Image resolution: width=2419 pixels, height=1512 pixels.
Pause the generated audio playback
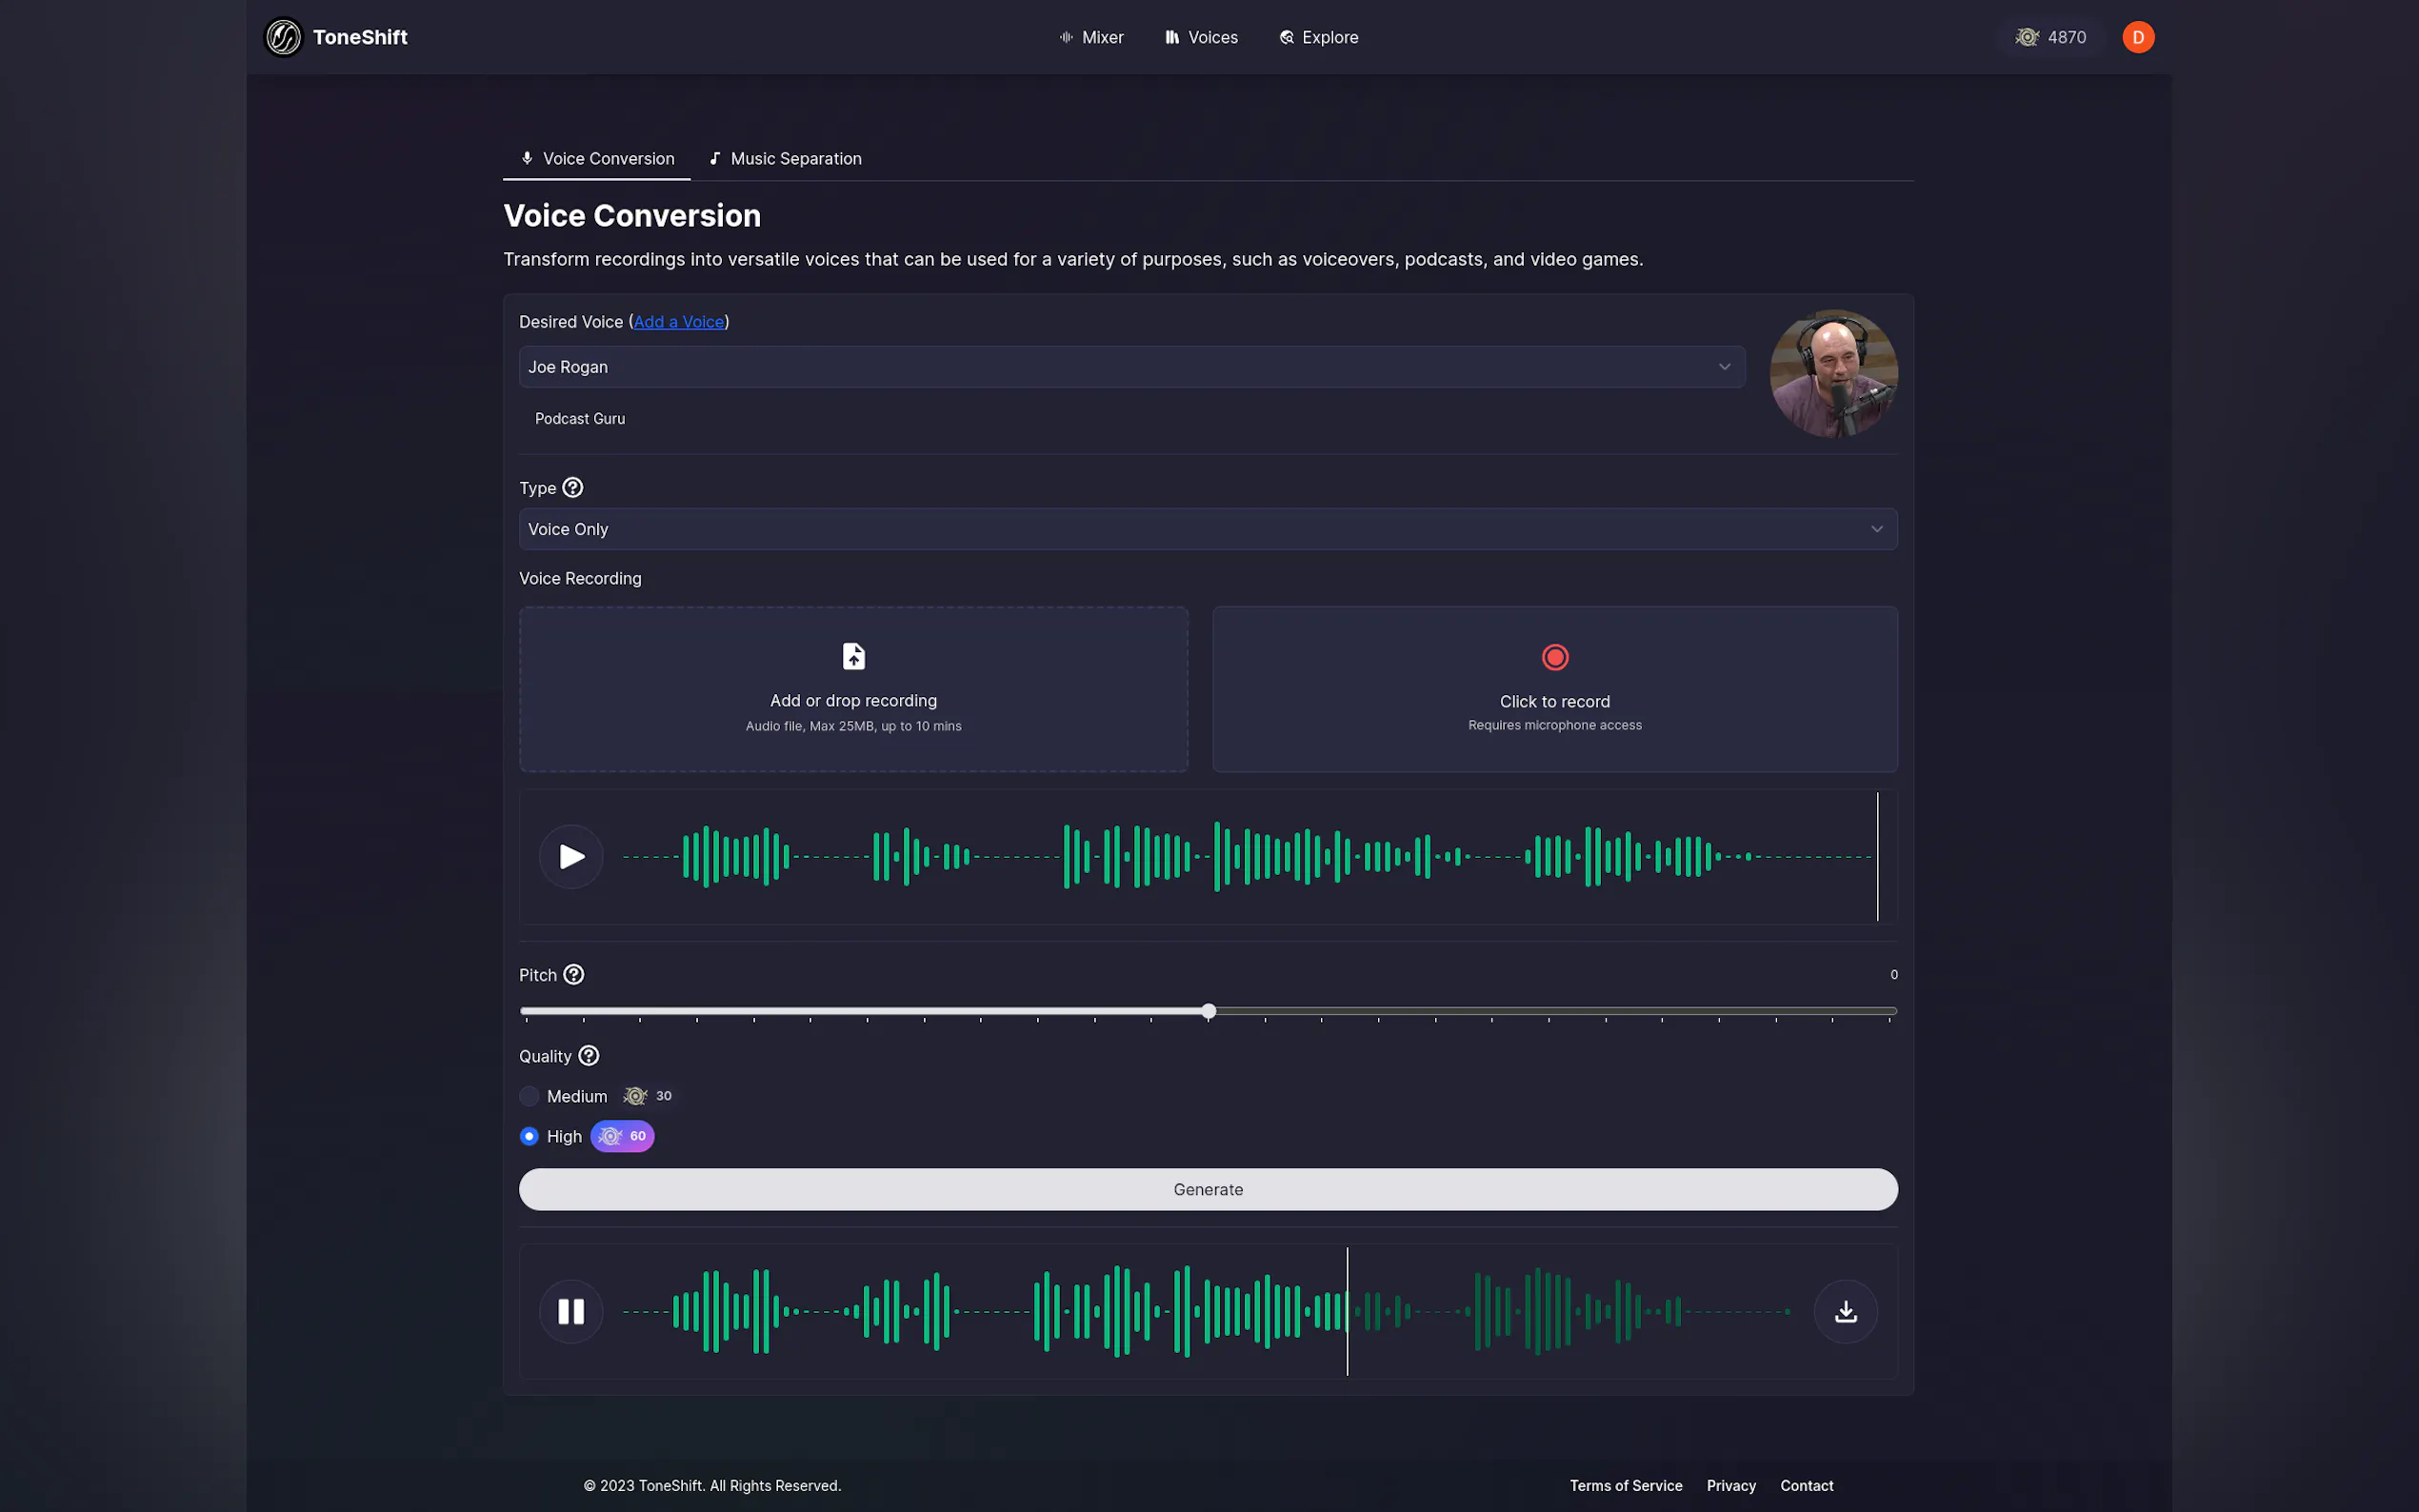click(571, 1311)
